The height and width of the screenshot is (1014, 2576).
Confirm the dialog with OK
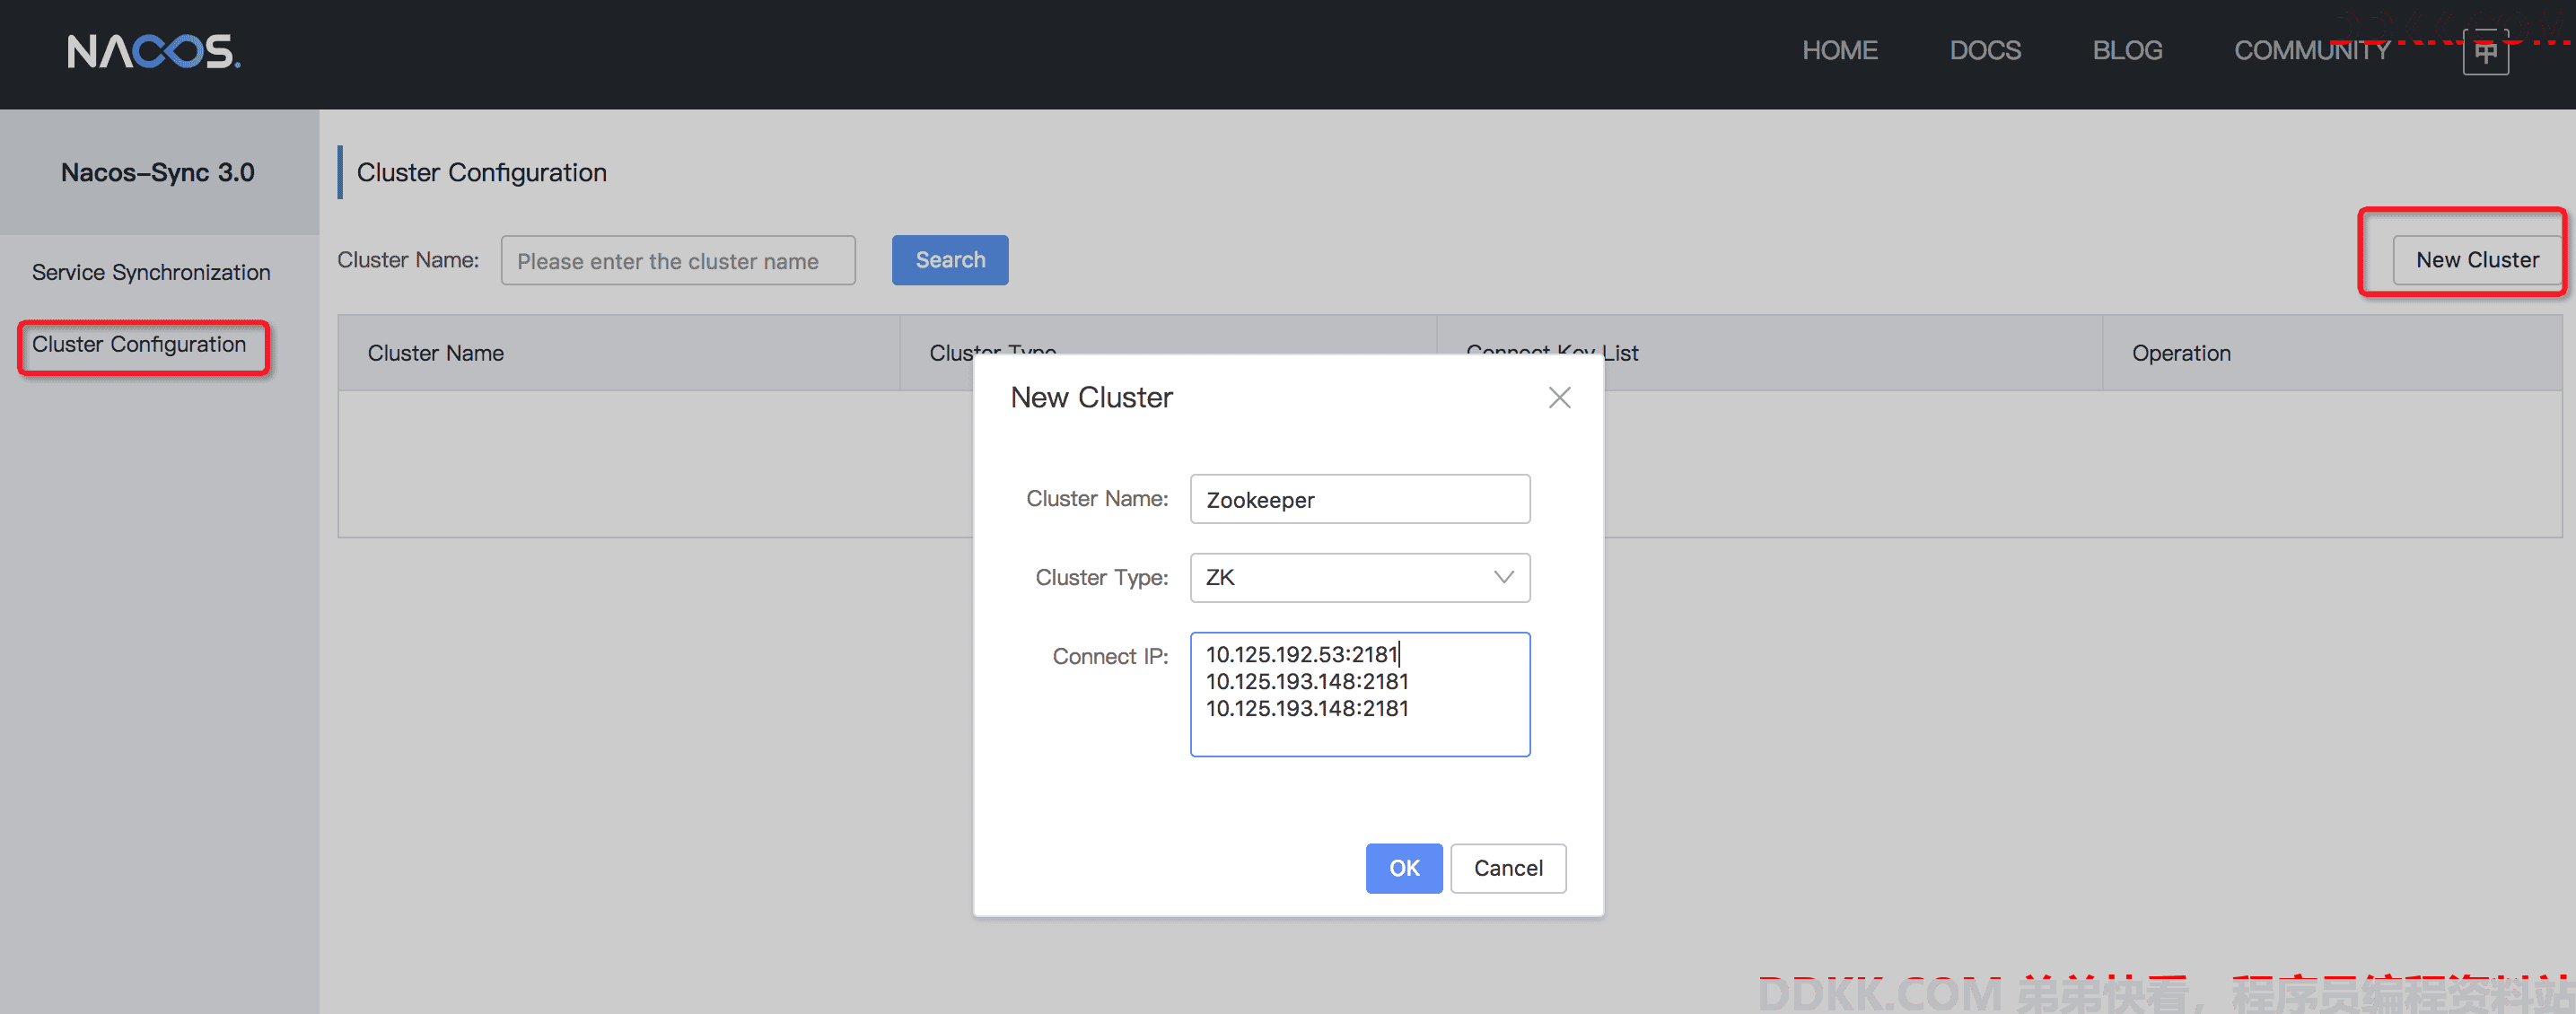click(1404, 868)
